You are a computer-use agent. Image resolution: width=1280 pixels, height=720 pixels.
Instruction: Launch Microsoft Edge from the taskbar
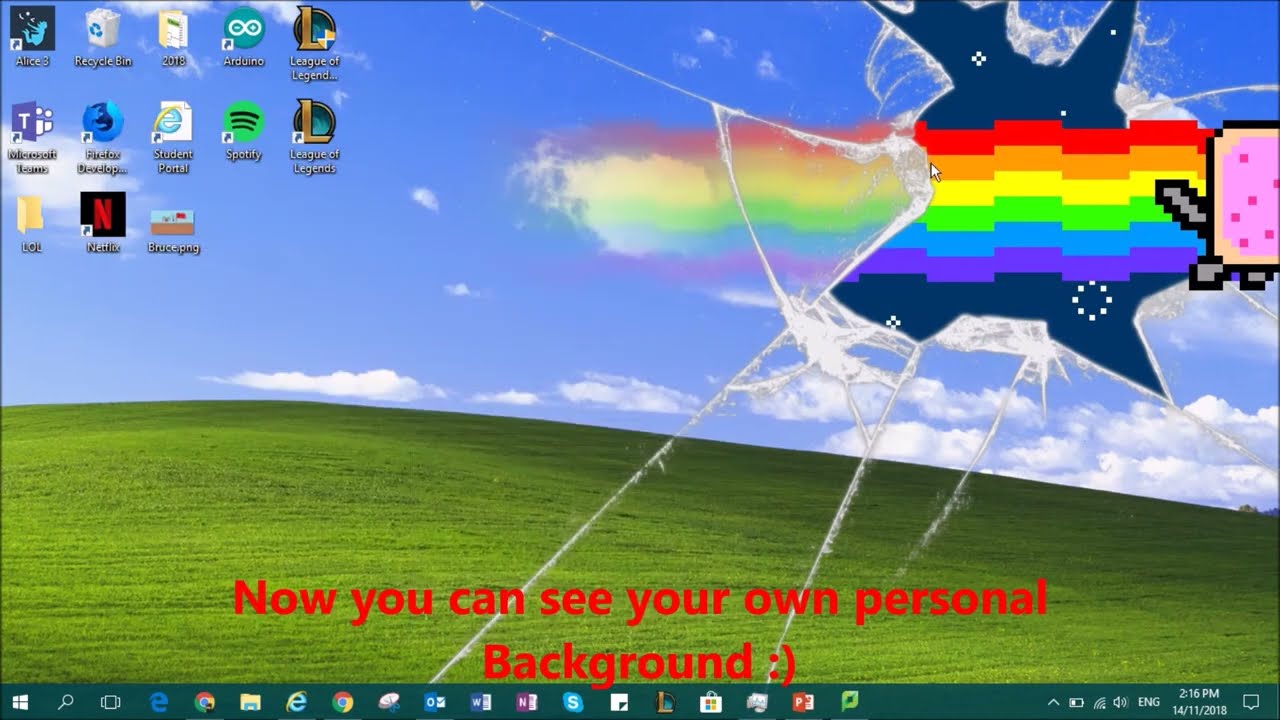click(x=159, y=702)
